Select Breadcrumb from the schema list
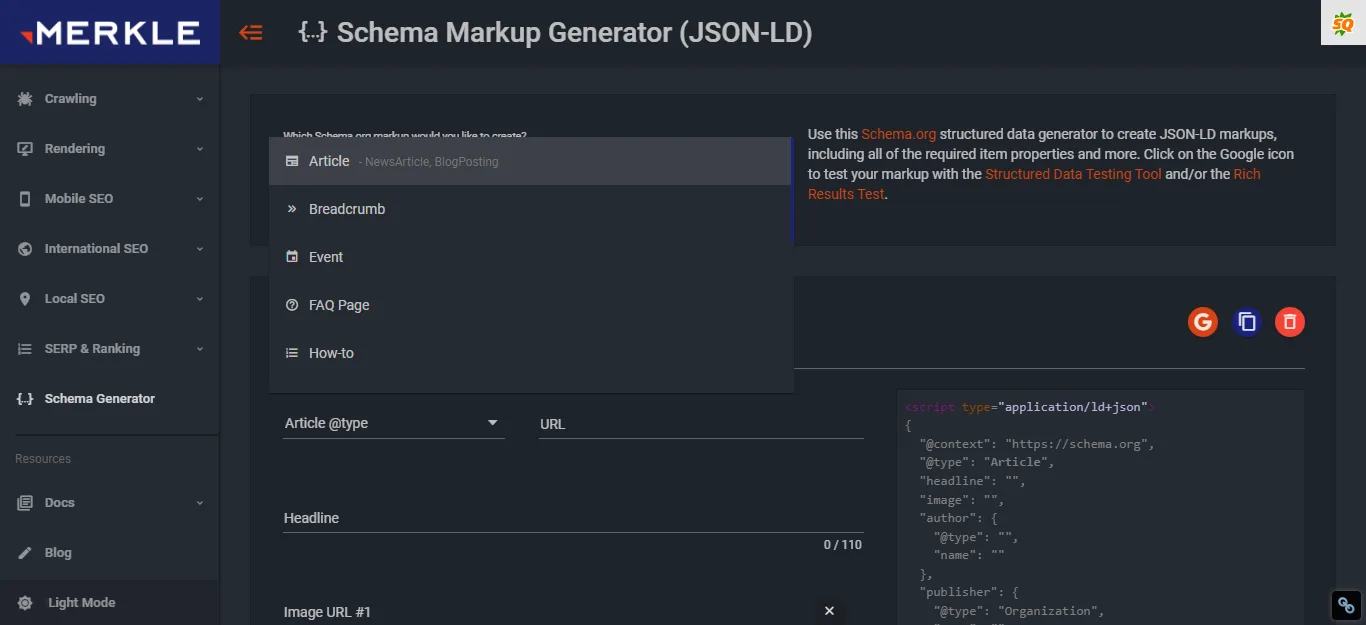 [347, 208]
